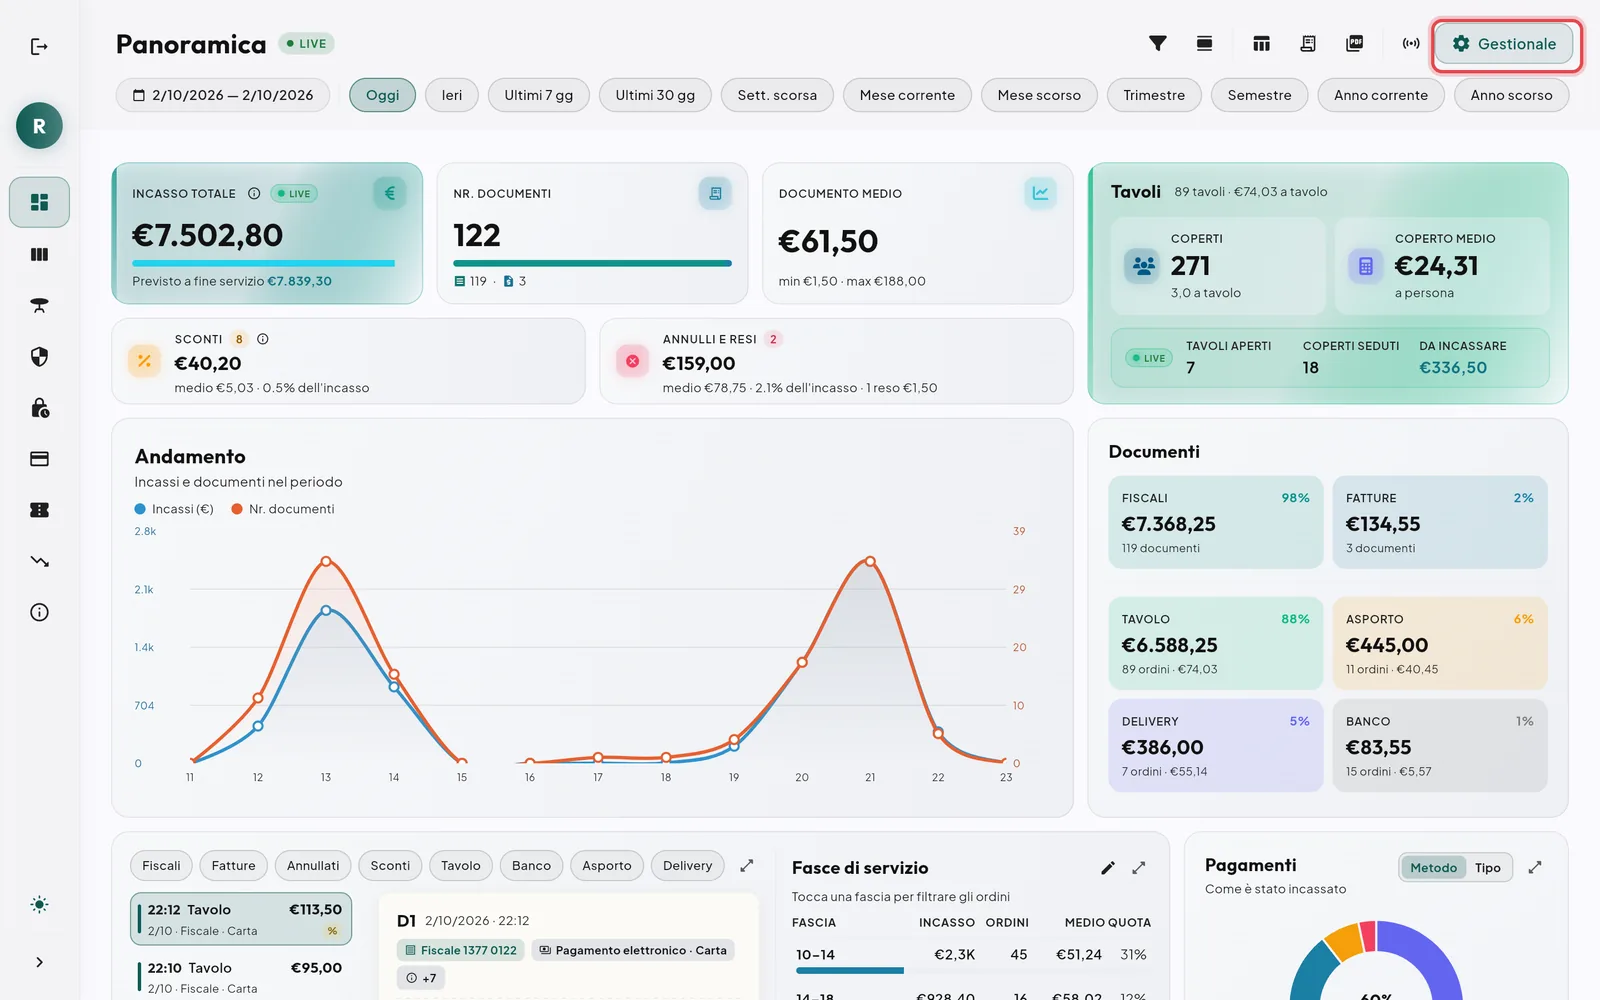The height and width of the screenshot is (1000, 1600).
Task: Select the Ieri period tab
Action: pyautogui.click(x=452, y=95)
